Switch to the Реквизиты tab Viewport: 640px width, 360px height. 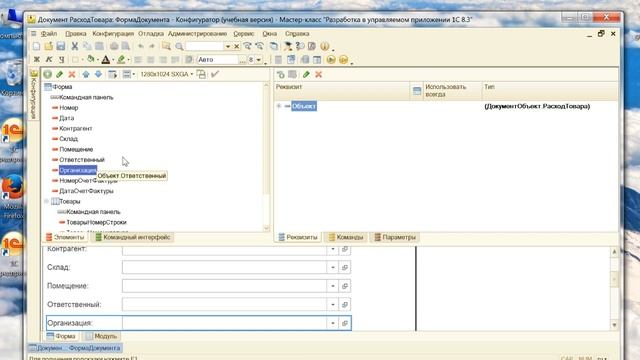tap(298, 237)
